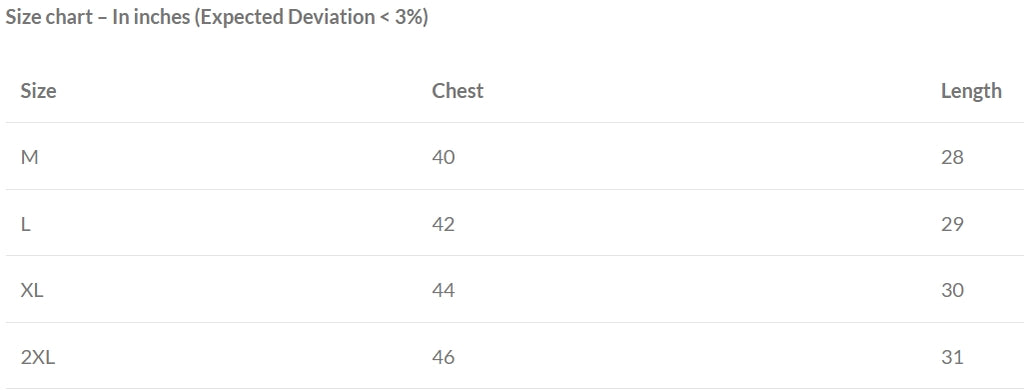Select the M size cell
This screenshot has width=1024, height=391.
point(29,157)
